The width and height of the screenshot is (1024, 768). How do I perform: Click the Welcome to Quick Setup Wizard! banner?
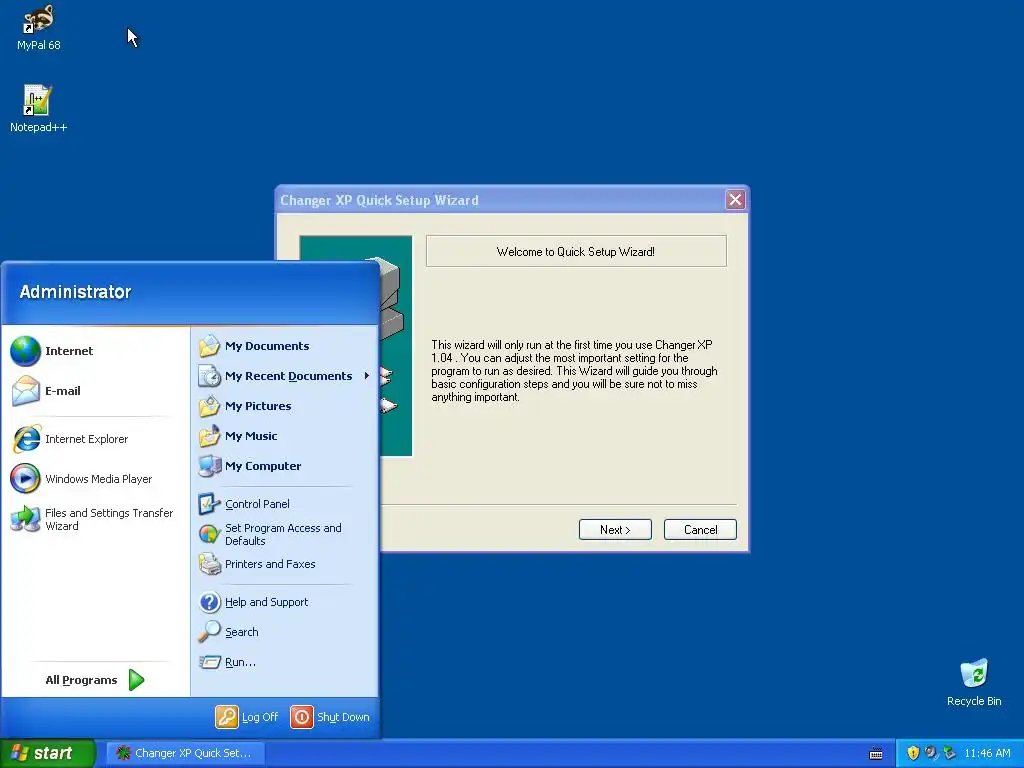click(x=576, y=251)
